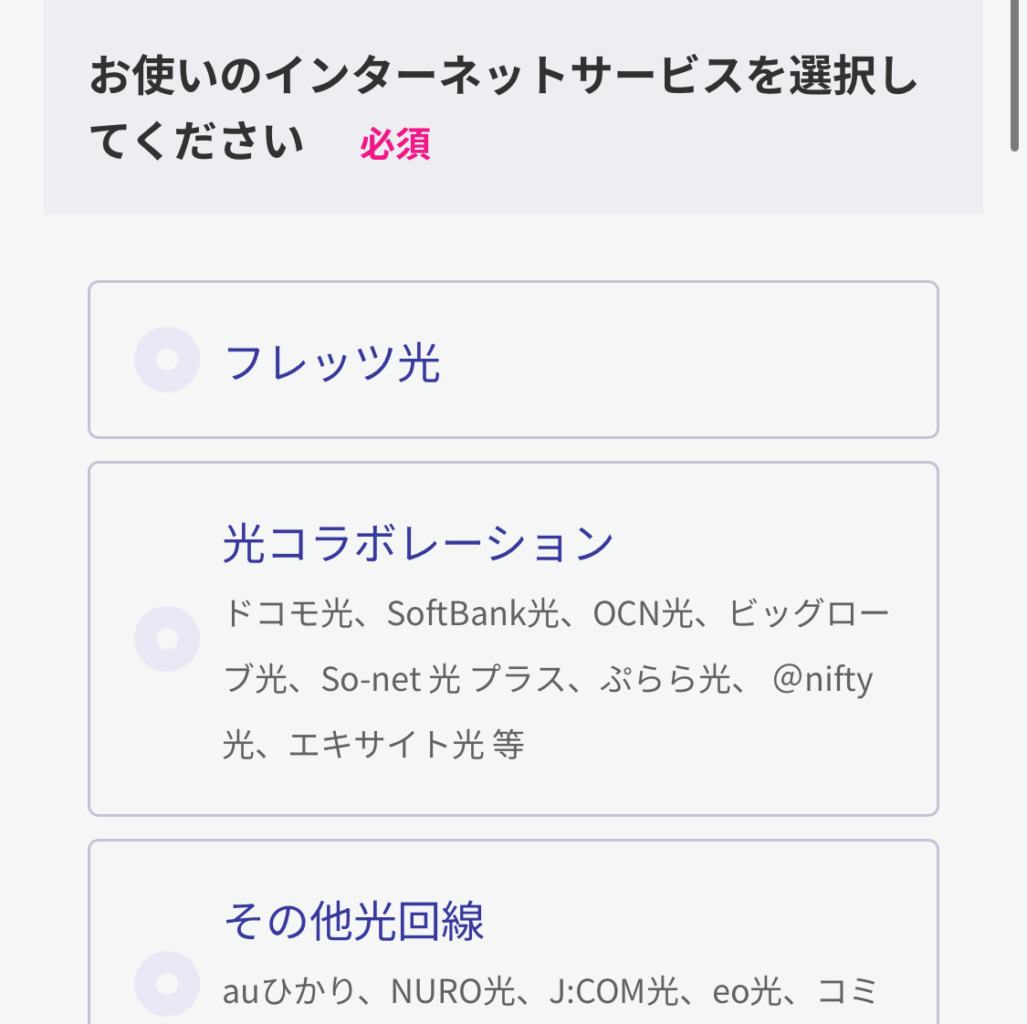Click the pink 必須 required badge
The width and height of the screenshot is (1027, 1024).
click(x=395, y=145)
